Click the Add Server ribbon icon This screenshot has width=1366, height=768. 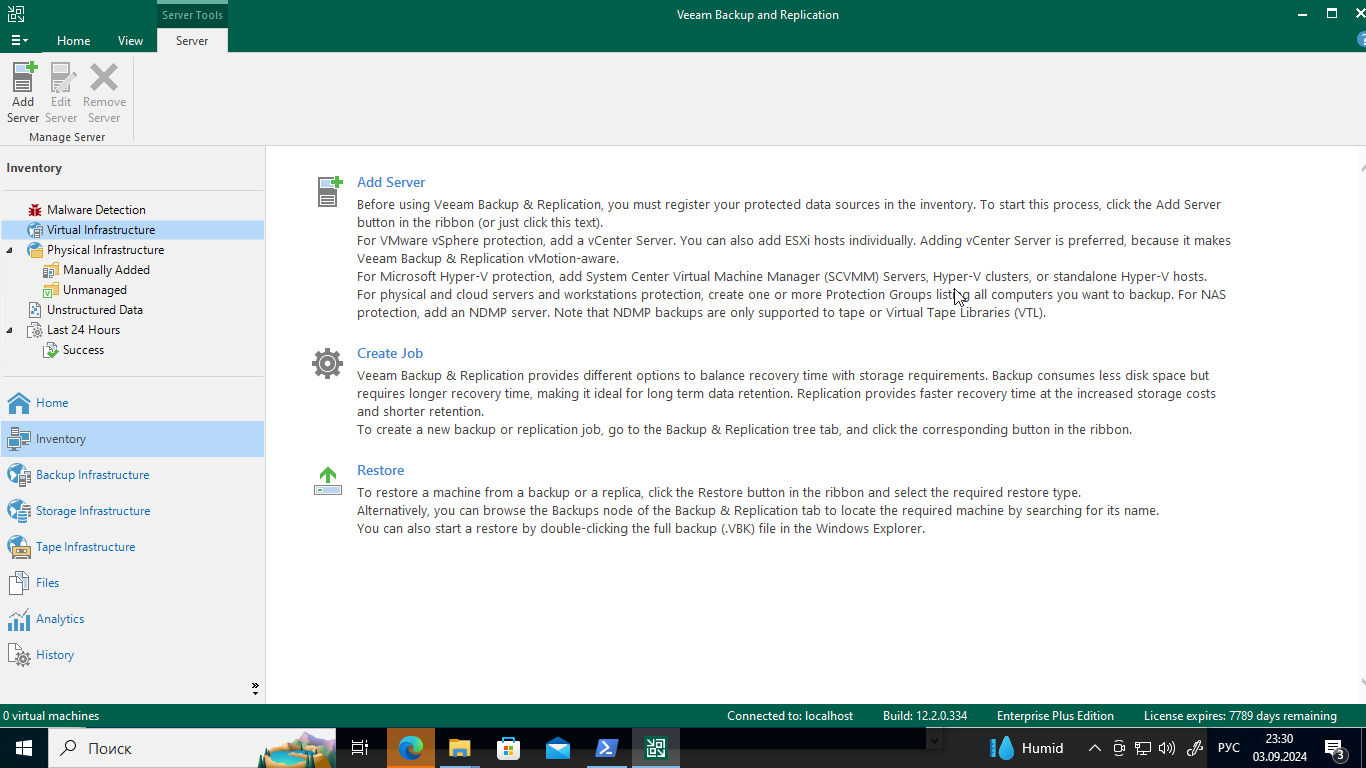(23, 92)
